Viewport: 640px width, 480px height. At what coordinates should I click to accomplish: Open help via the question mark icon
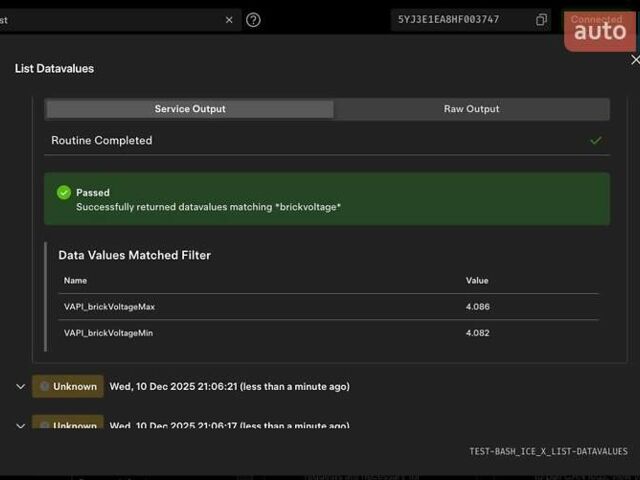[x=253, y=20]
